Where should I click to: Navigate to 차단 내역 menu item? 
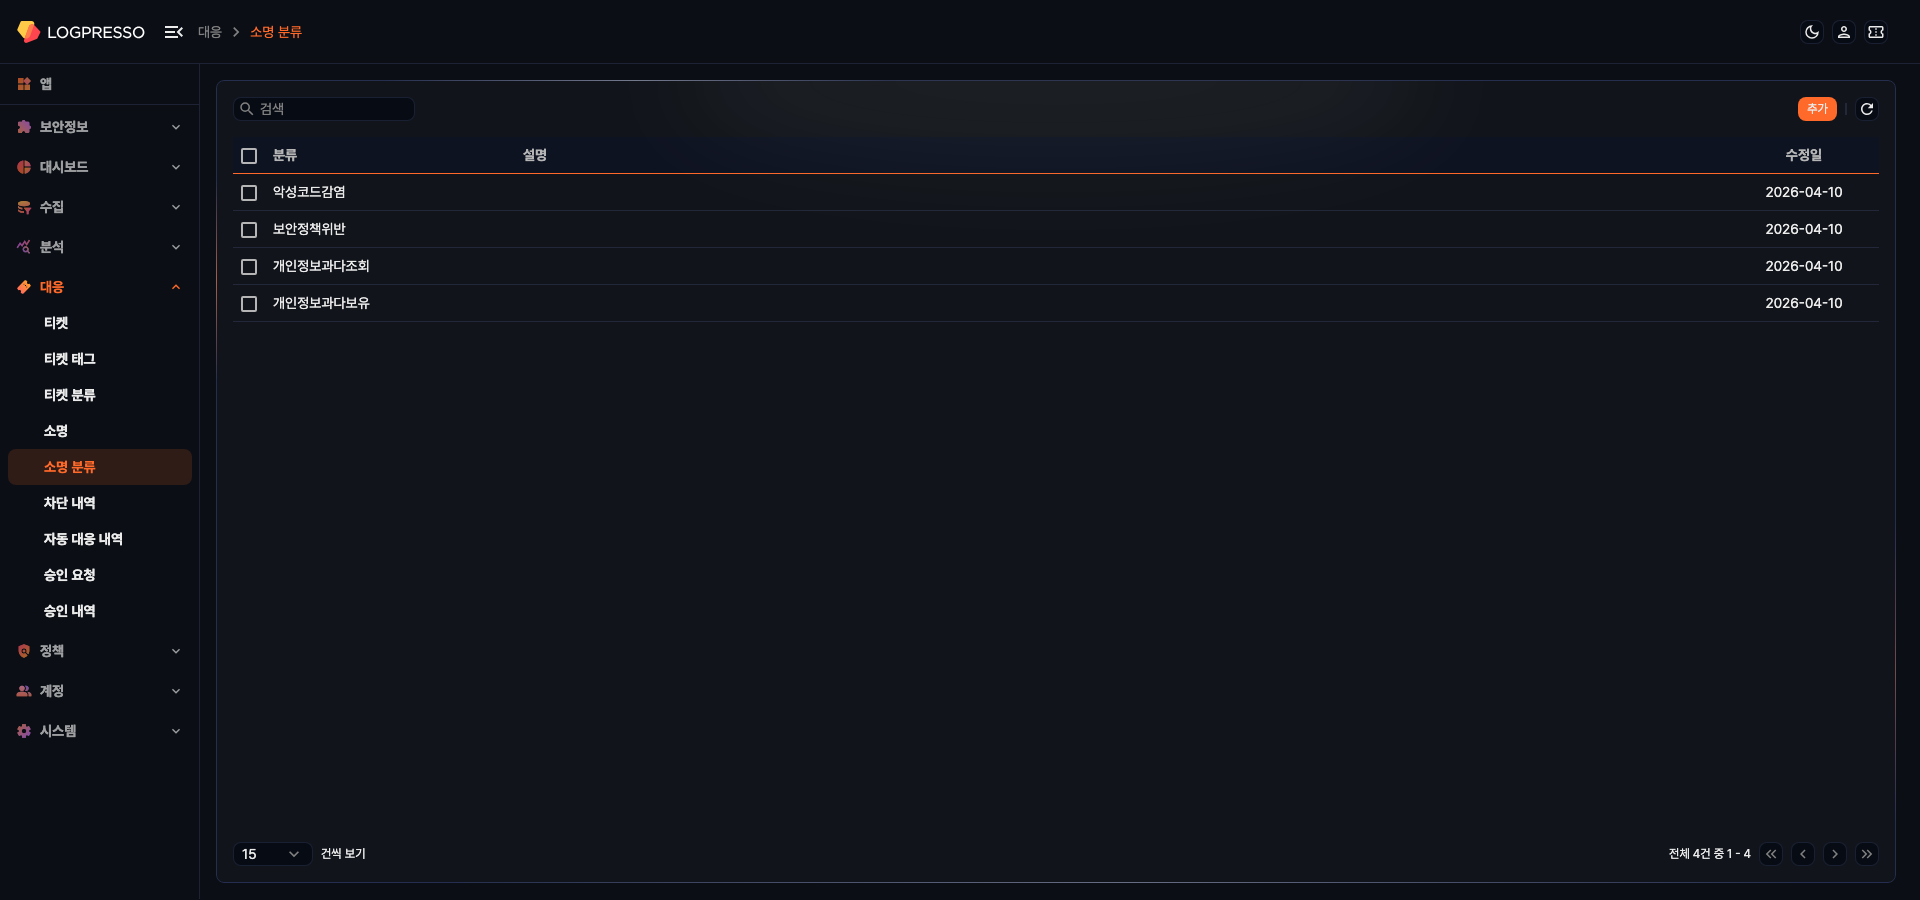70,503
